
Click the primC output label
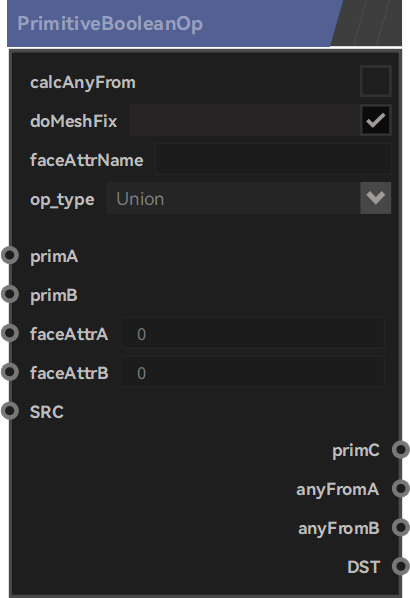tap(356, 450)
